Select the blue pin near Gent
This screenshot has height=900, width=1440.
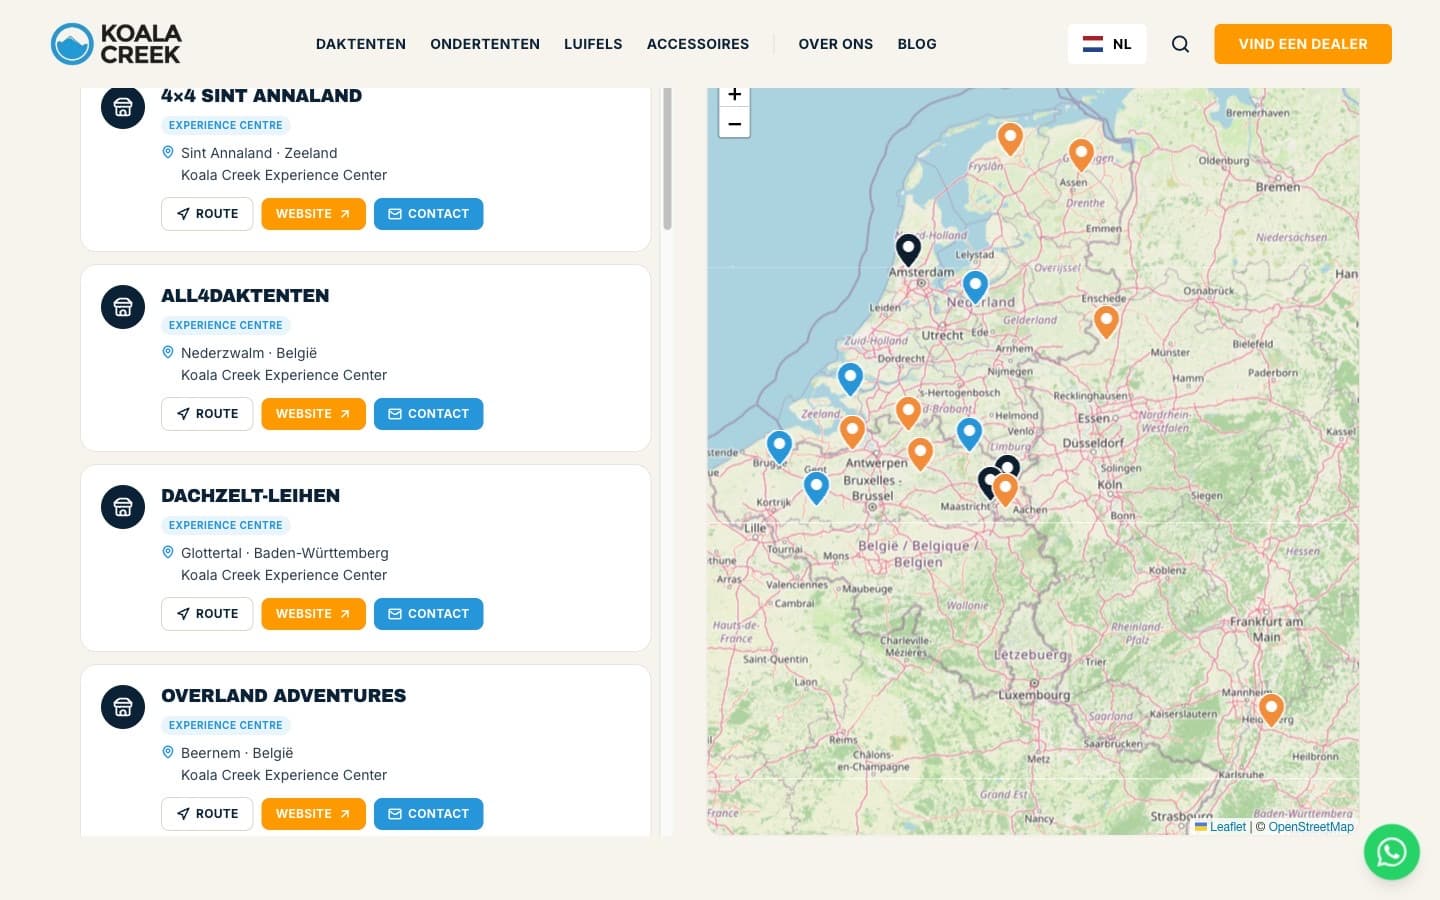point(816,488)
